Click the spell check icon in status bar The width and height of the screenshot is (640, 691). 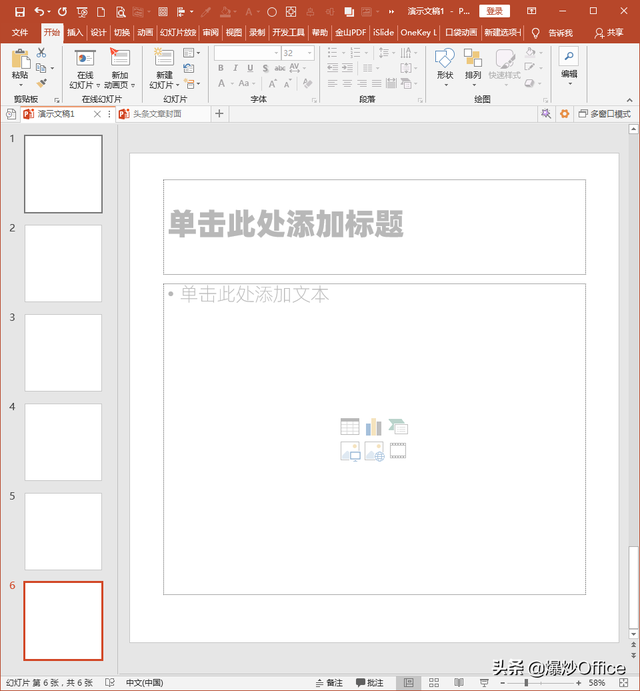(110, 683)
